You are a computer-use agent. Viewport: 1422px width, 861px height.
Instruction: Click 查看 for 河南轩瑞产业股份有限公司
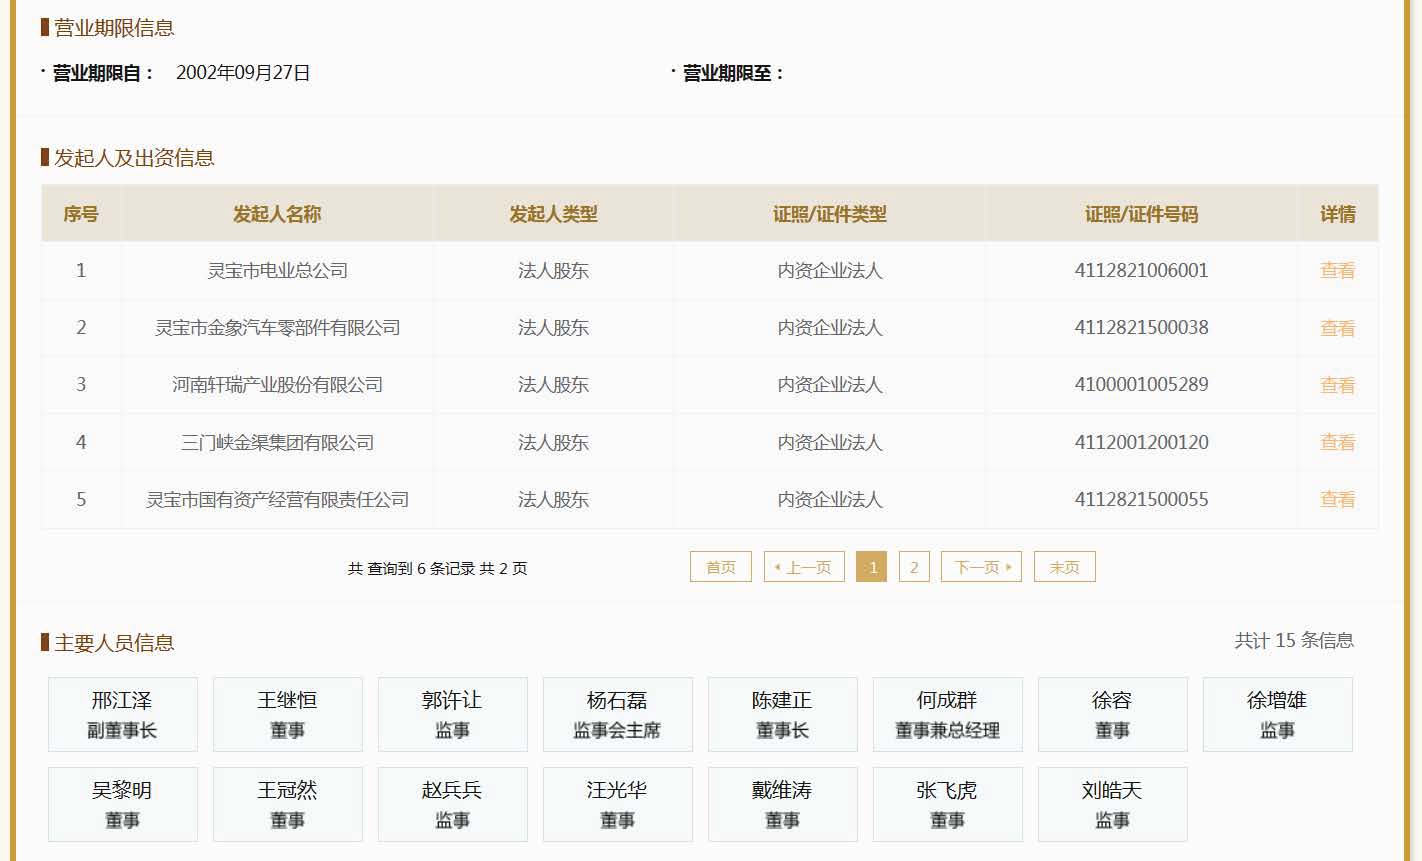1337,385
